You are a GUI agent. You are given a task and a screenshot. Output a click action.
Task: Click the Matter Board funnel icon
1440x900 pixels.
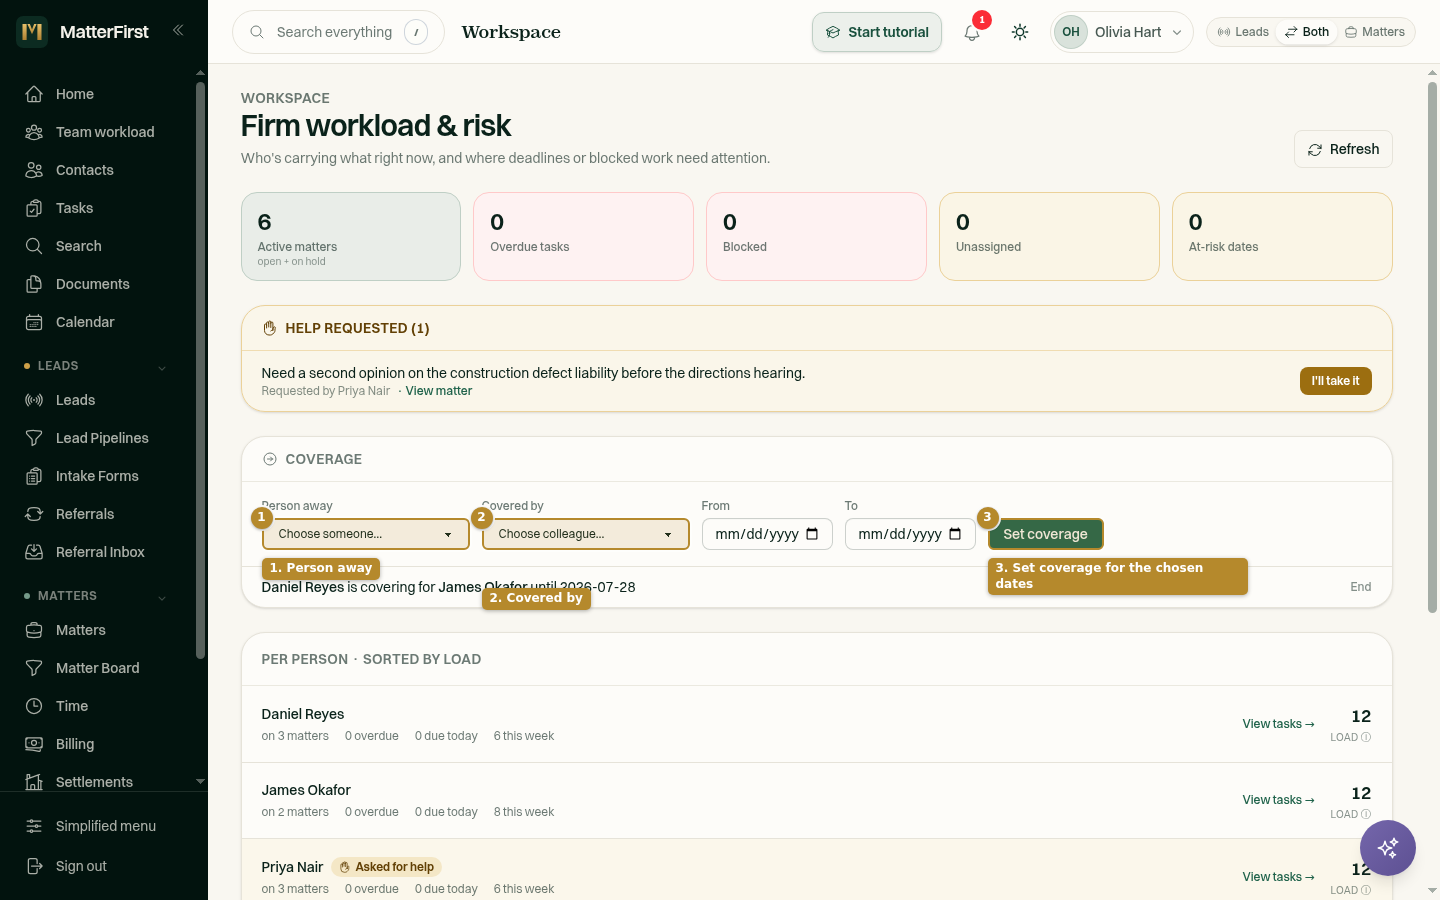34,668
